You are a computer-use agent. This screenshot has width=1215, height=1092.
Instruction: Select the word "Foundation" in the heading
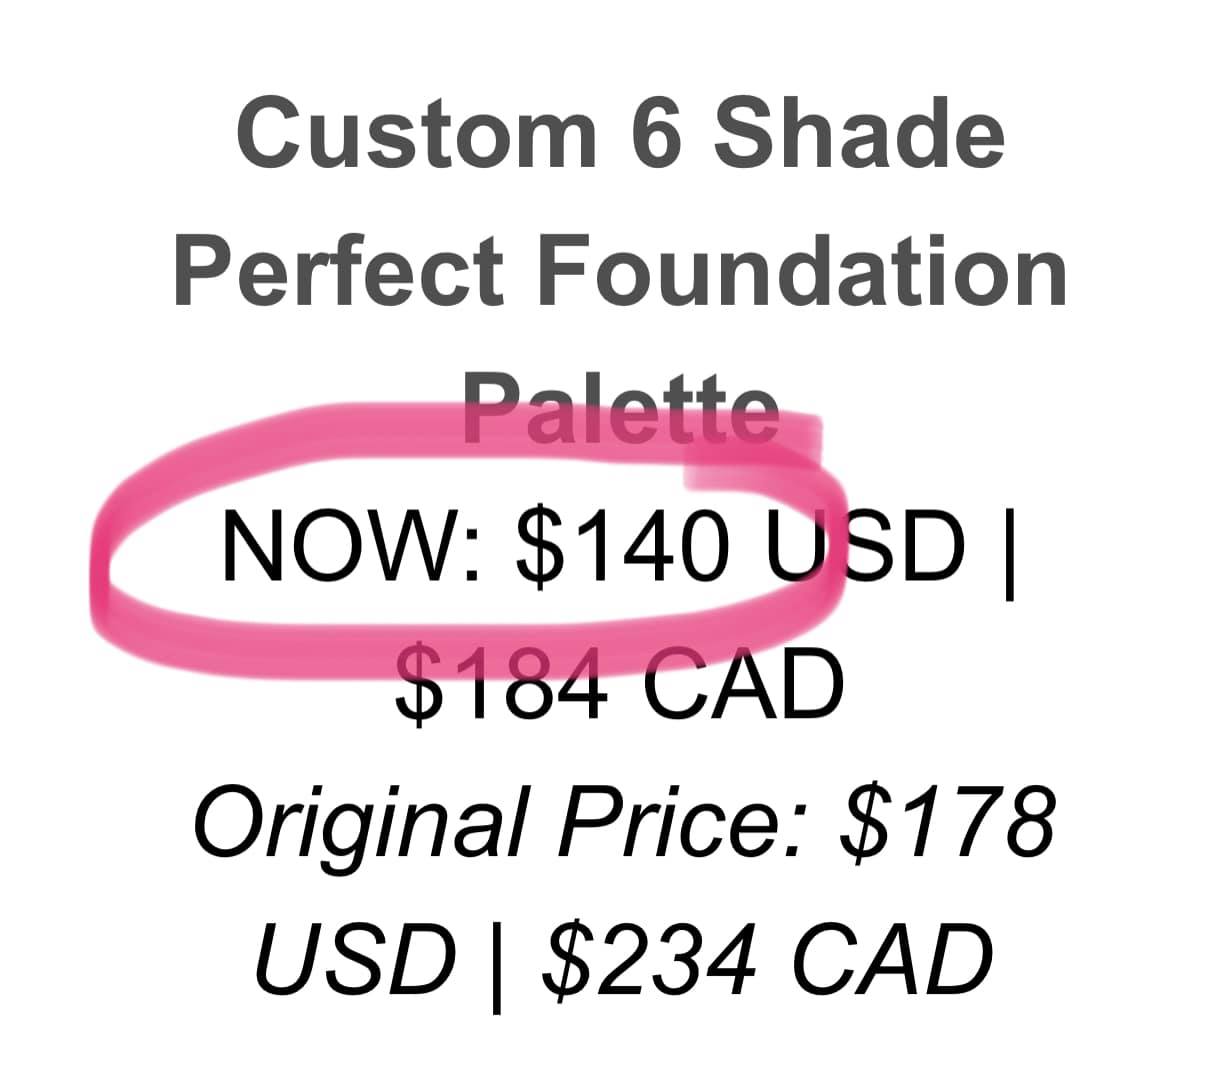click(x=803, y=272)
